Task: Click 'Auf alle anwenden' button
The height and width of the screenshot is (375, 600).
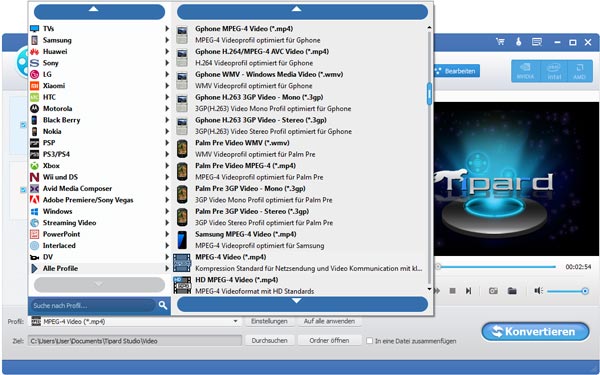Action: [x=329, y=321]
